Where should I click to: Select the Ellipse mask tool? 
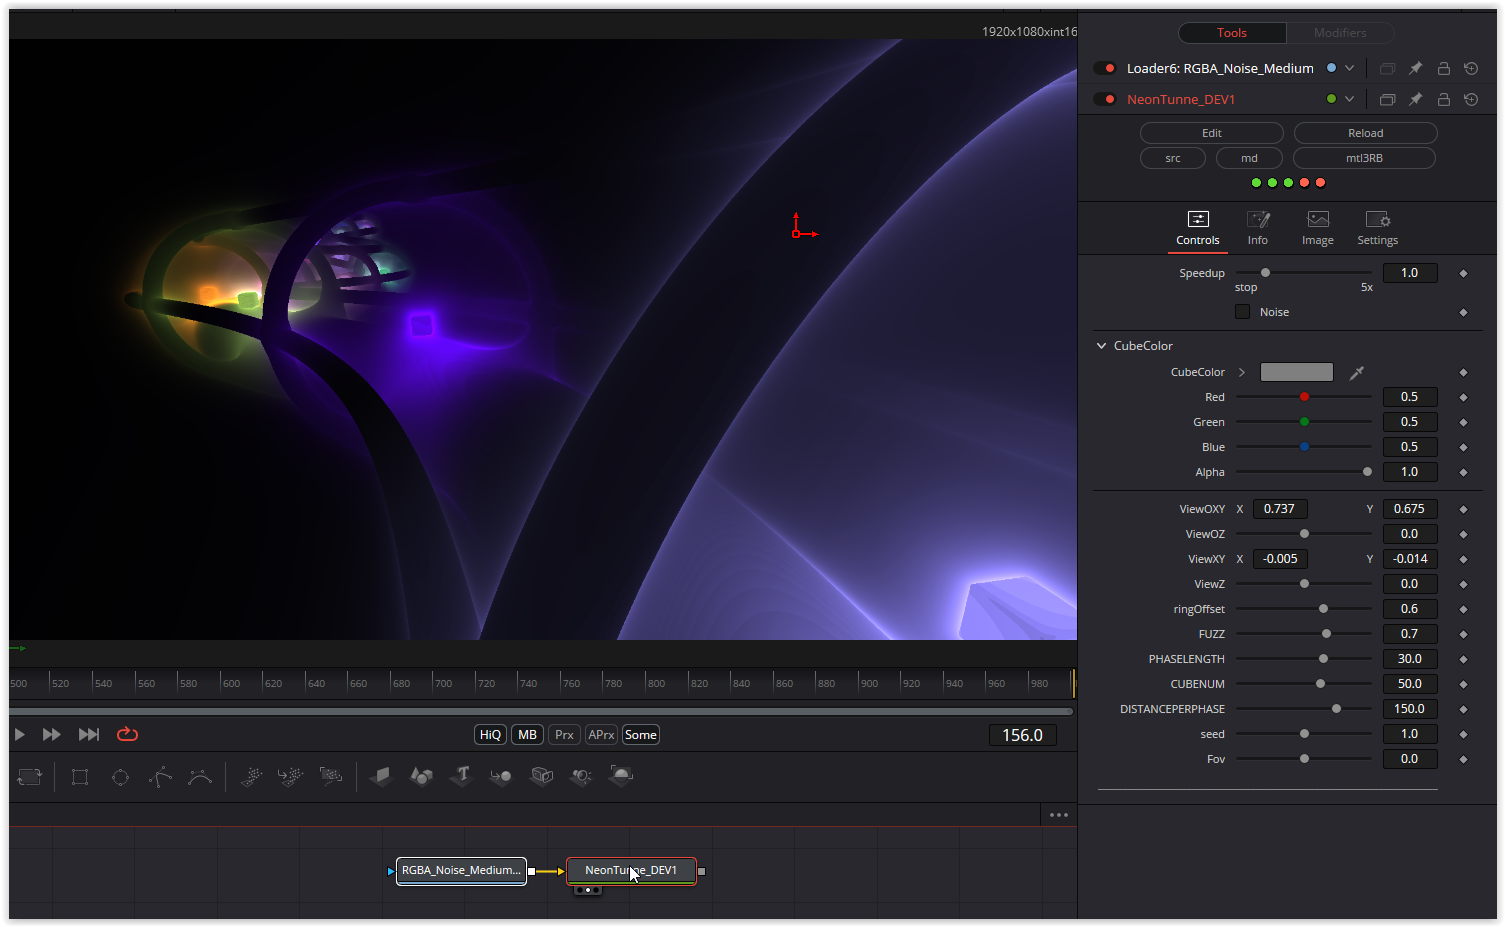(x=120, y=777)
